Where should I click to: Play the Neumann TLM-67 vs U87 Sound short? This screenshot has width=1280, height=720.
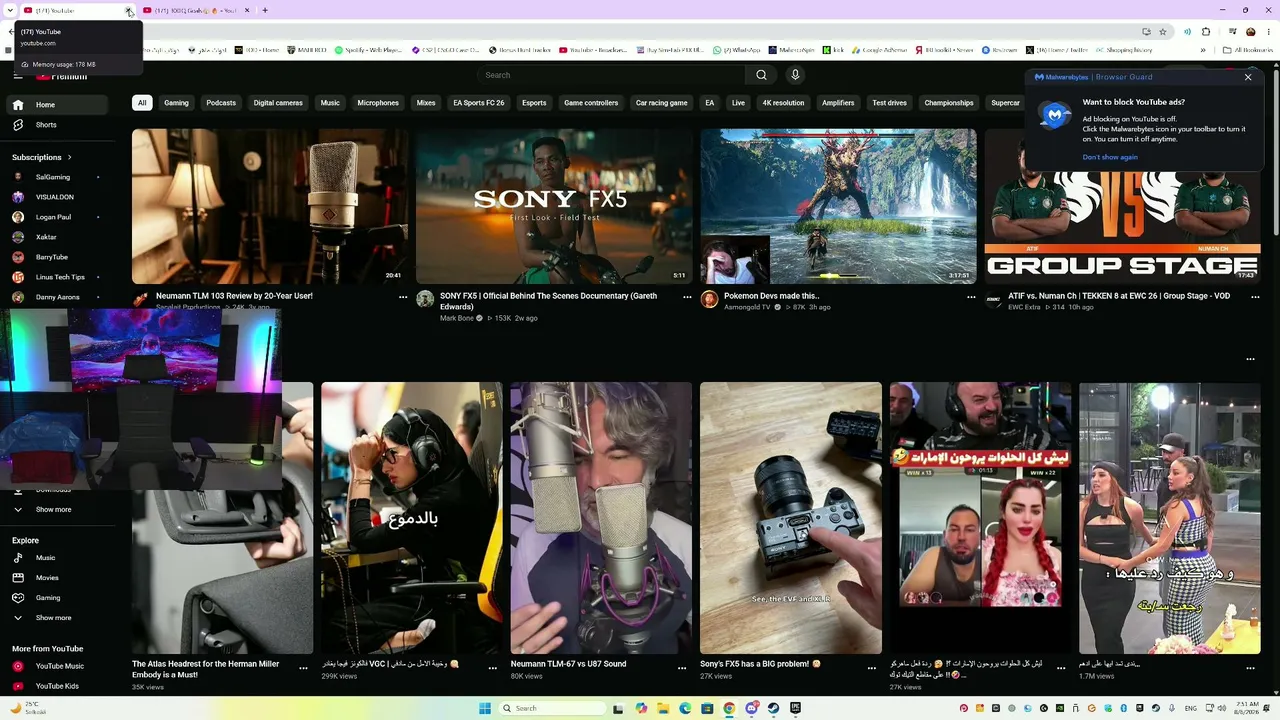coord(601,518)
